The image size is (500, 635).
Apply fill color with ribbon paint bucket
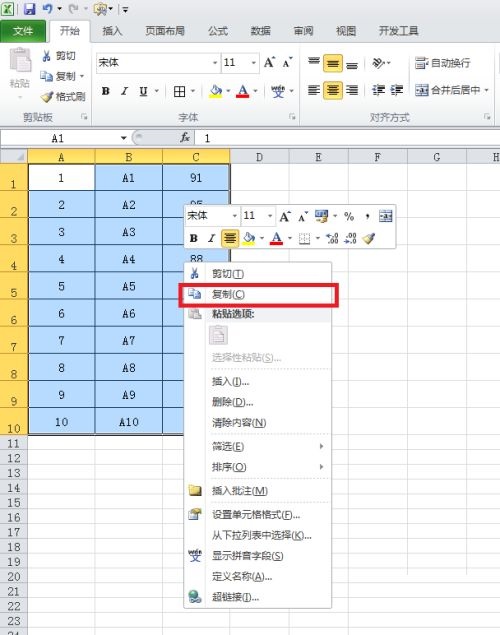(x=216, y=91)
